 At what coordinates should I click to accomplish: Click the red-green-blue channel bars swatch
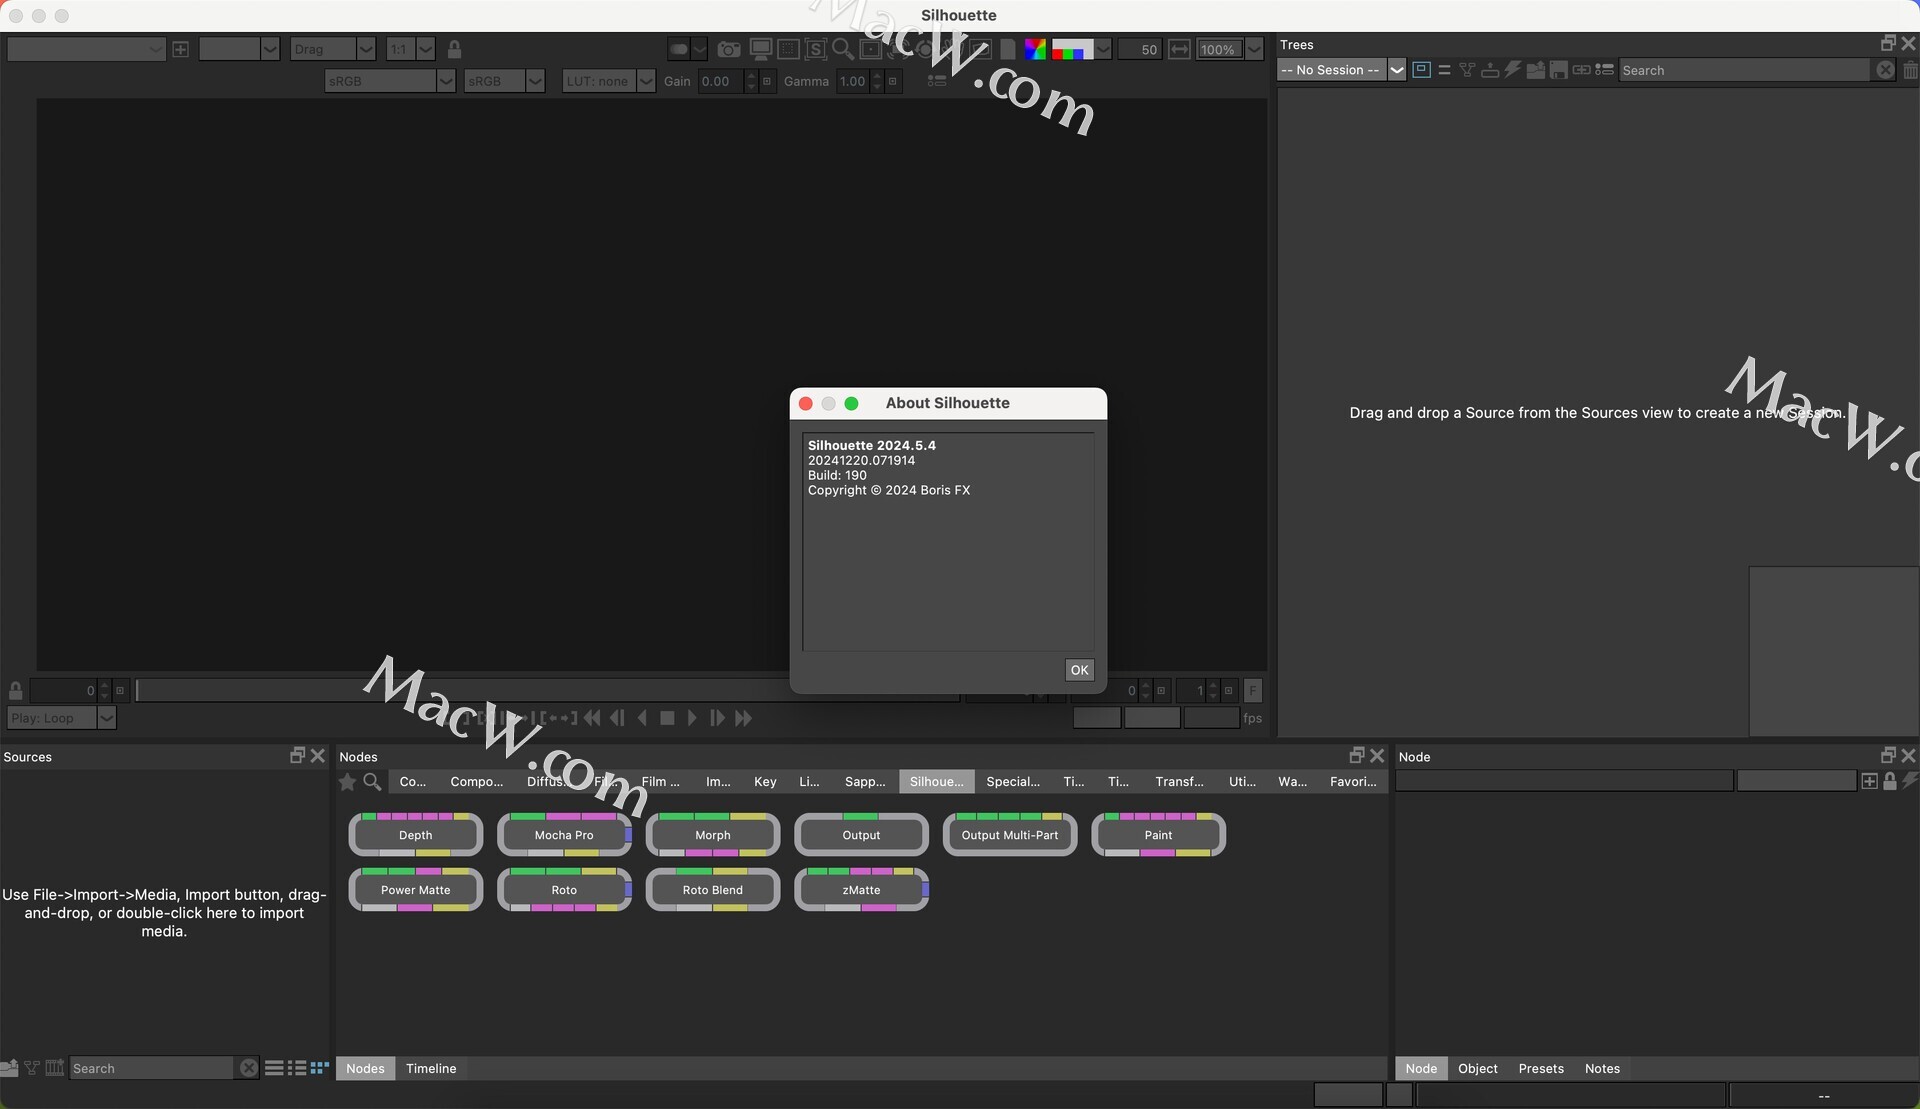coord(1072,49)
